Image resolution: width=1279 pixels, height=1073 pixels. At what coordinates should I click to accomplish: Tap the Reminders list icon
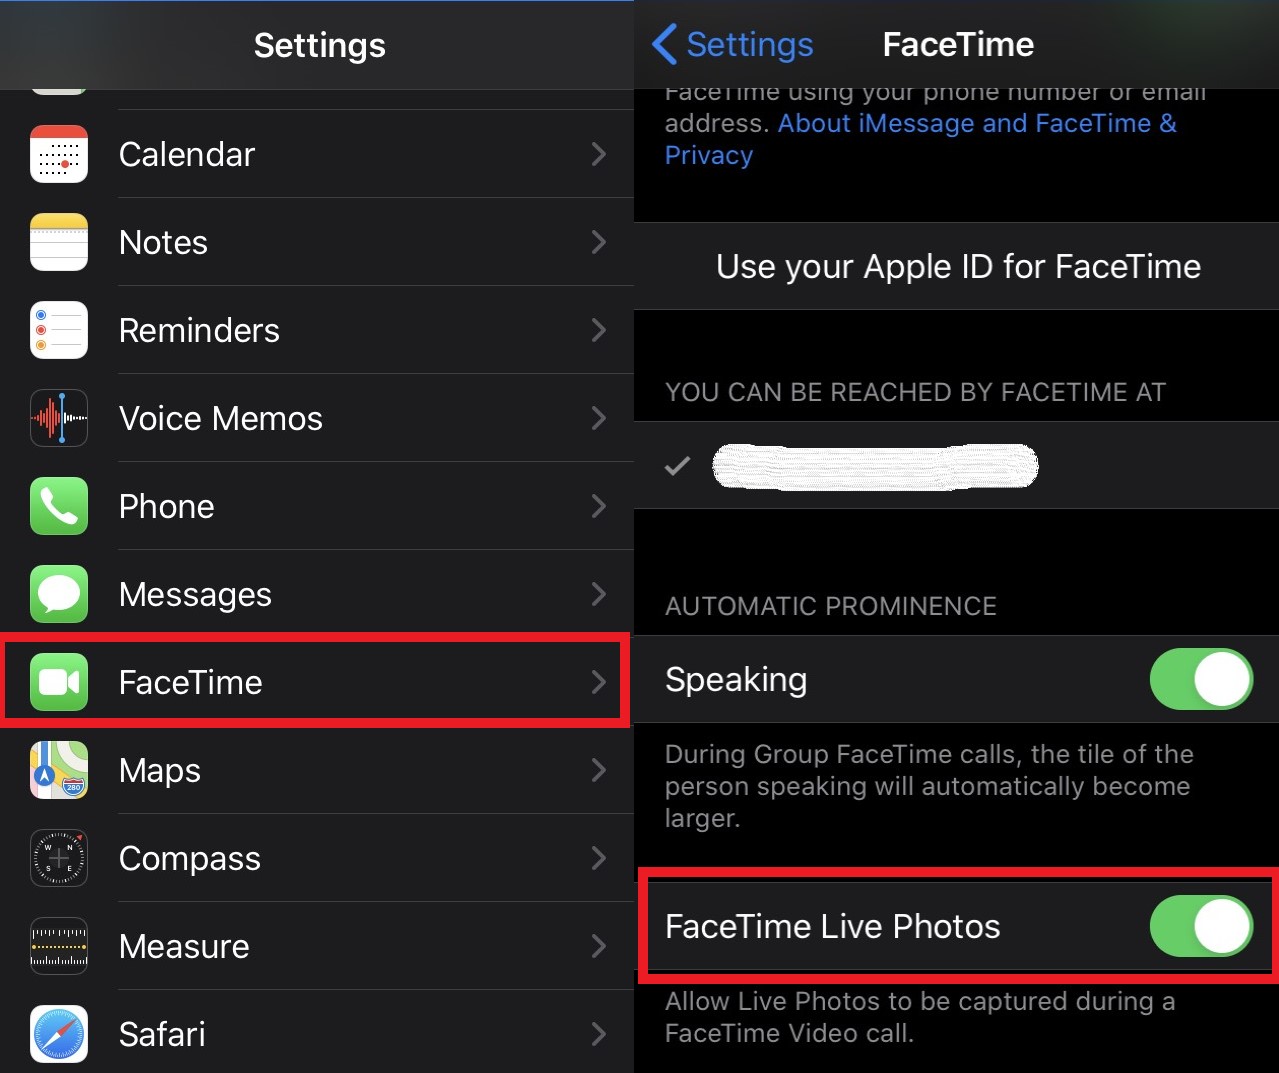(59, 330)
